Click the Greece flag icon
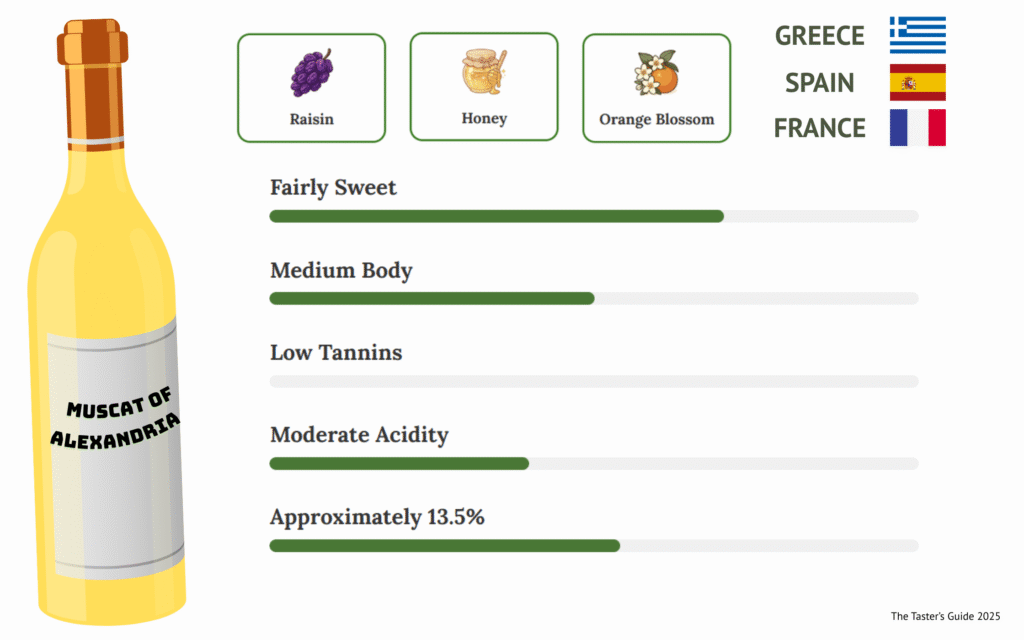This screenshot has width=1024, height=640. (x=917, y=35)
